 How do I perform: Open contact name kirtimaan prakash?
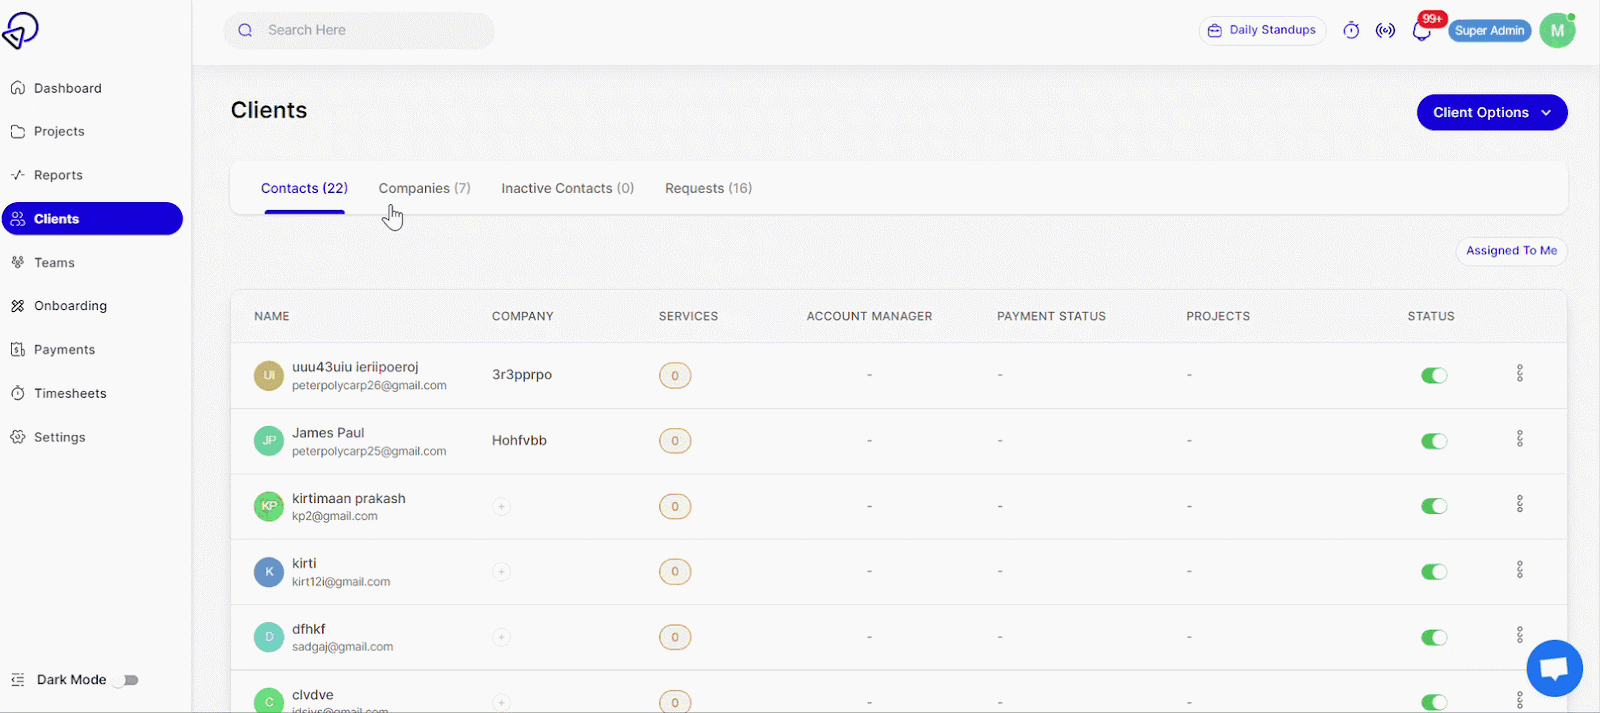349,498
